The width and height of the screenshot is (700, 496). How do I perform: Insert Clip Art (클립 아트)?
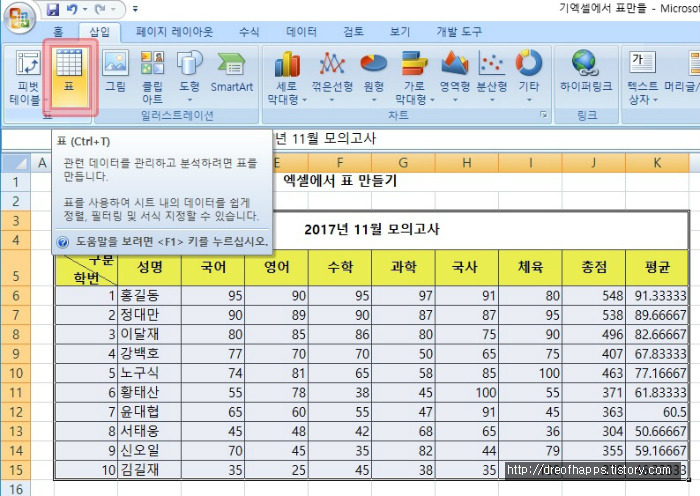(152, 77)
